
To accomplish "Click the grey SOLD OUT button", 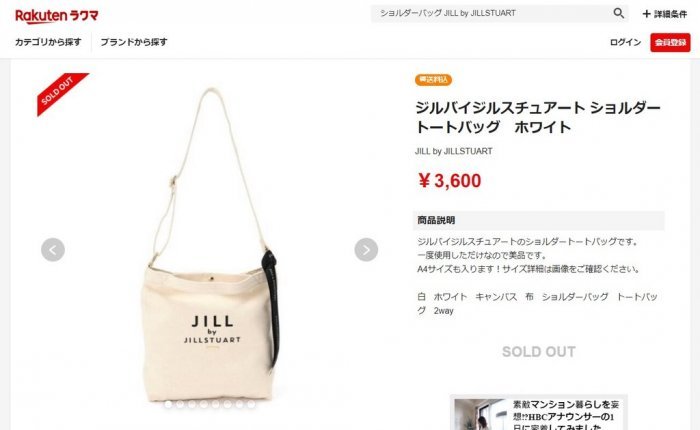I will tap(539, 352).
